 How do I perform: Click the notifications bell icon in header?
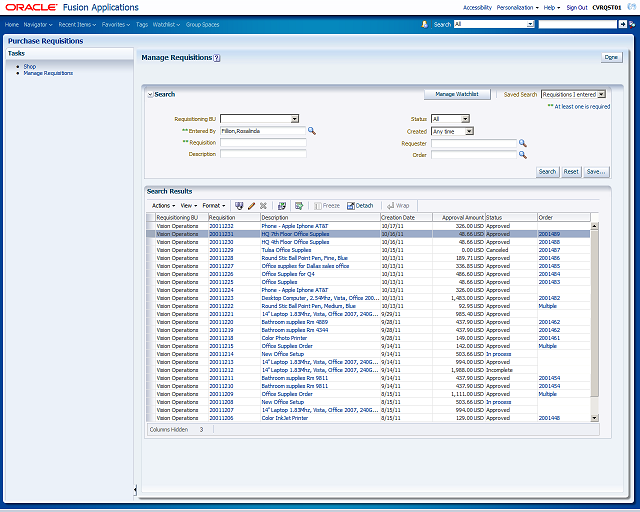[x=424, y=24]
